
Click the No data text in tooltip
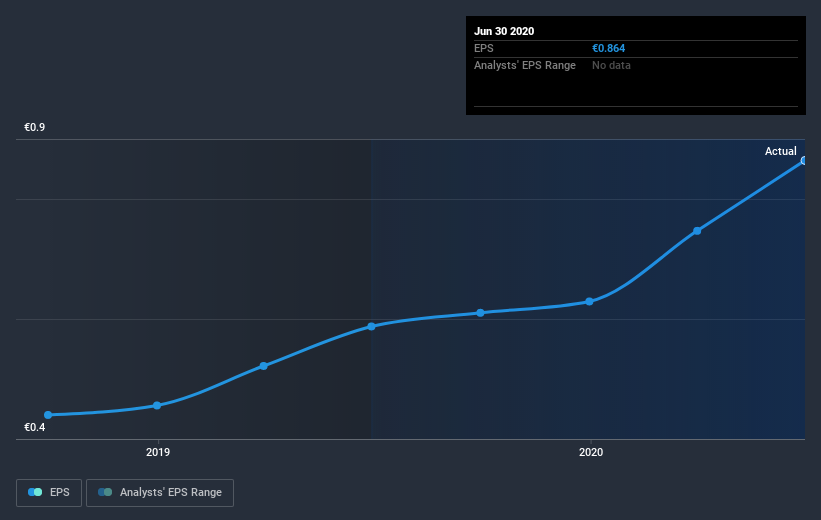[x=611, y=65]
